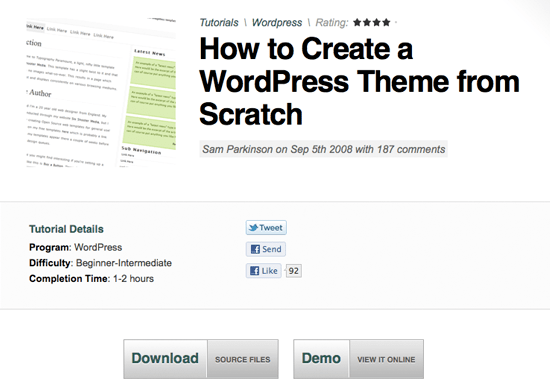The image size is (550, 384).
Task: Click the article title 'How to Create a WordPress Theme from Scratch'
Action: point(359,81)
